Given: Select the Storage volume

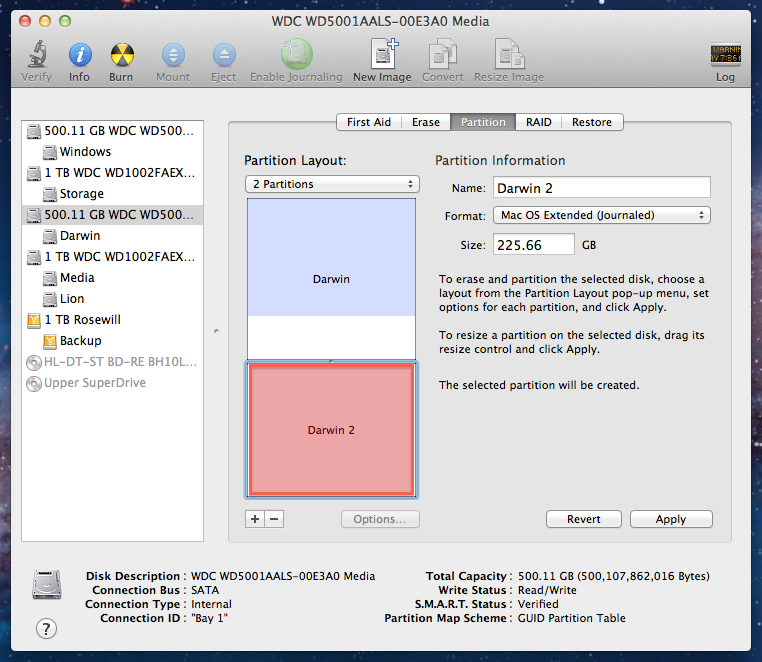Looking at the screenshot, I should [112, 193].
